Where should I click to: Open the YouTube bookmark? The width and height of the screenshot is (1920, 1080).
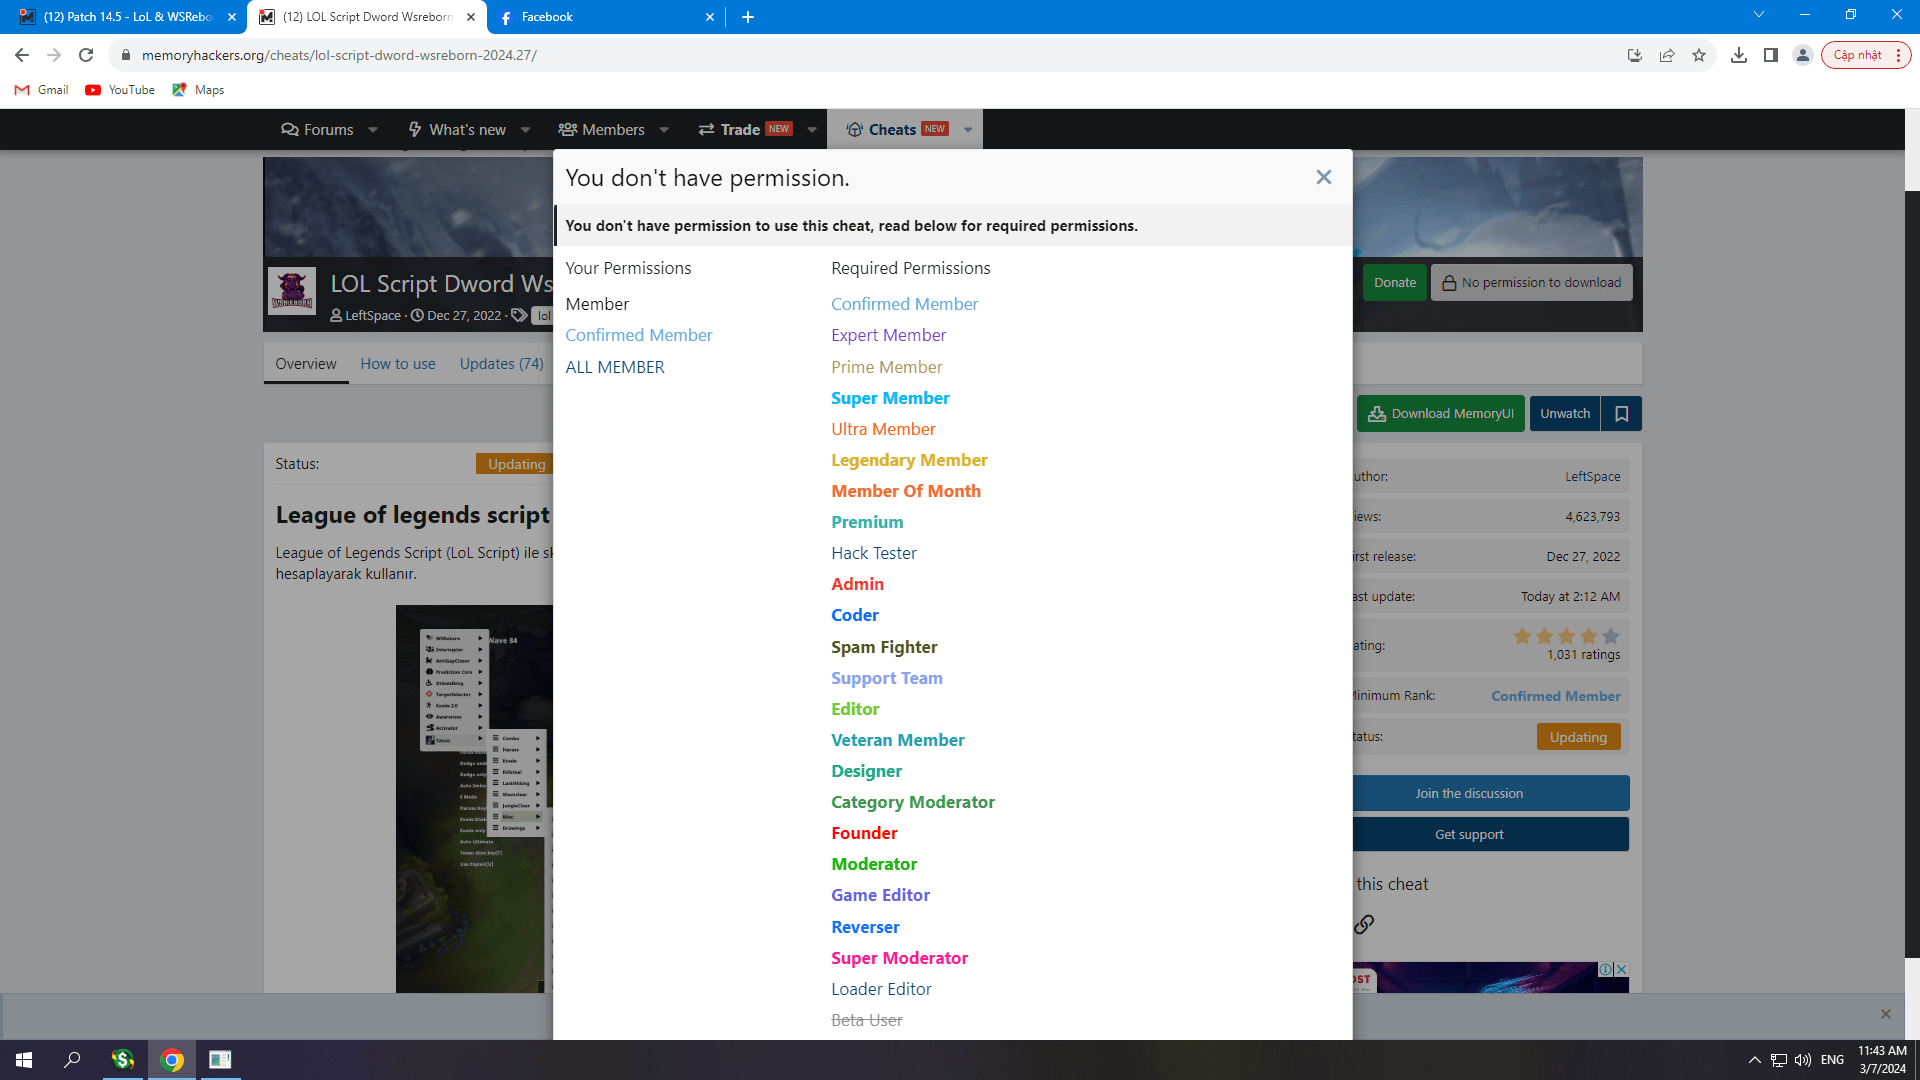120,90
